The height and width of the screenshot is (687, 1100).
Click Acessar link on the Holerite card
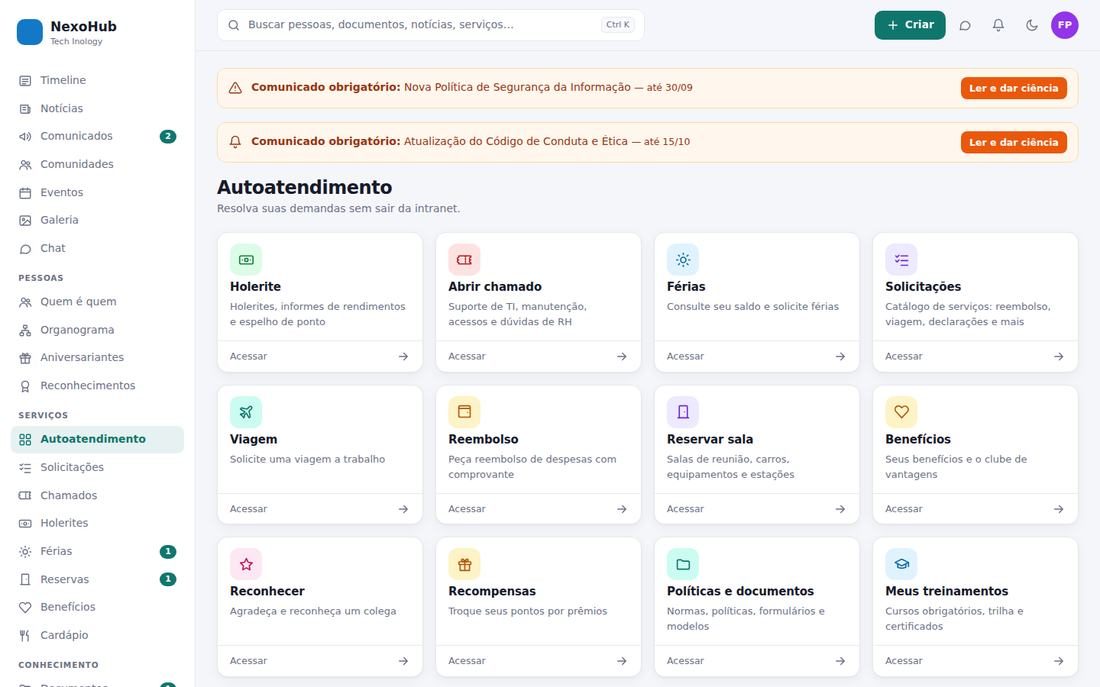tap(248, 356)
